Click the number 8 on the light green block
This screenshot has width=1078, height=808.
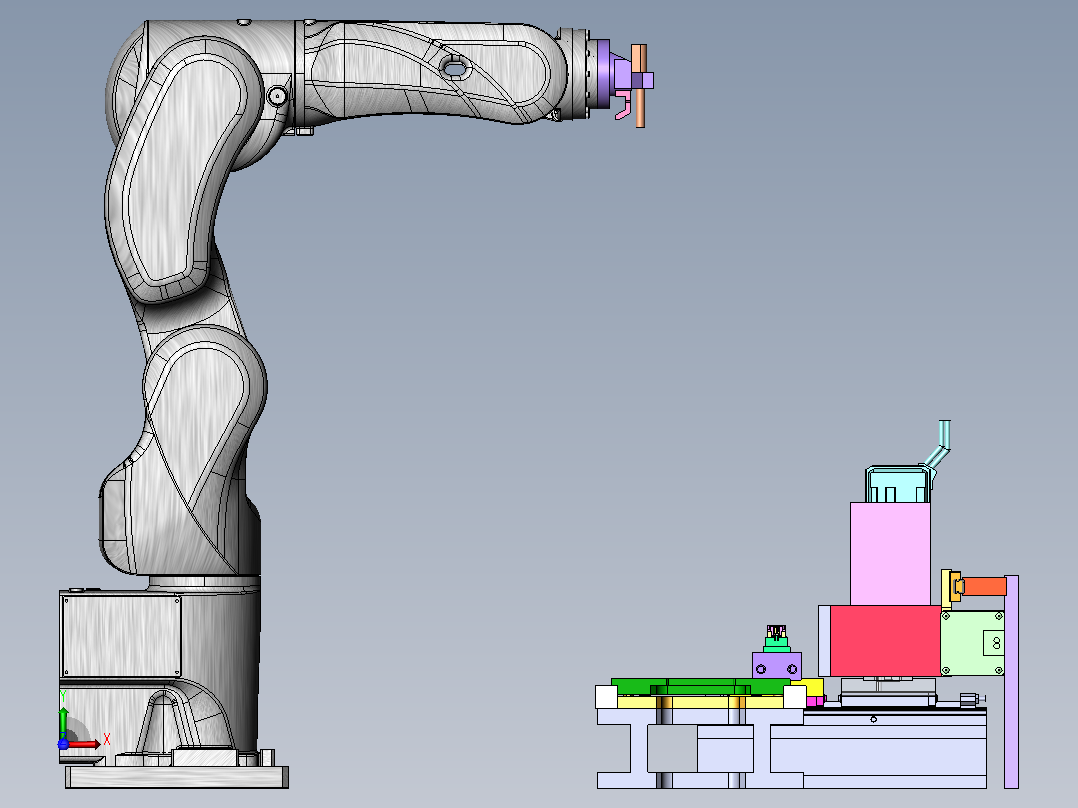click(x=996, y=644)
